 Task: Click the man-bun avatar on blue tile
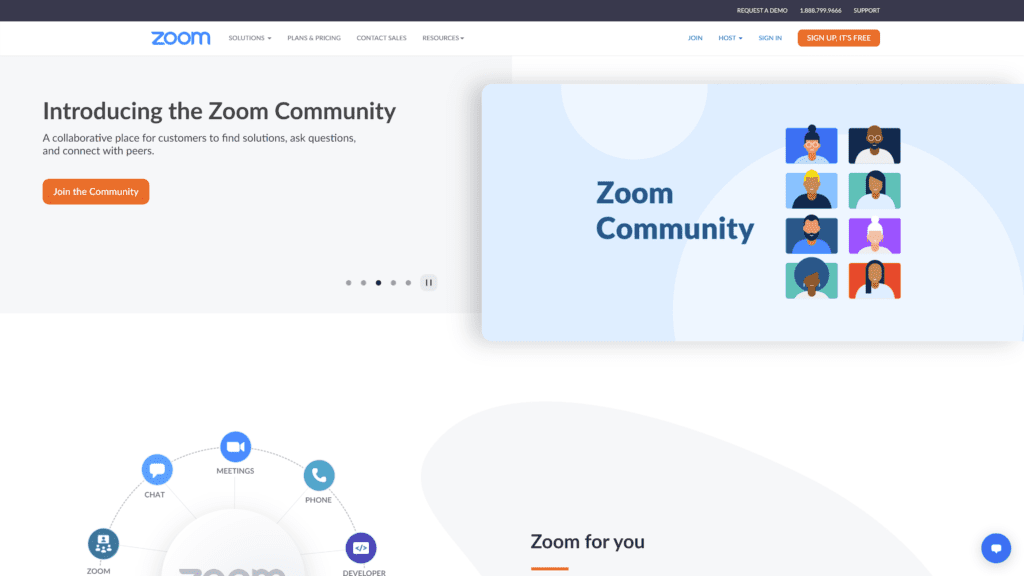(x=811, y=145)
